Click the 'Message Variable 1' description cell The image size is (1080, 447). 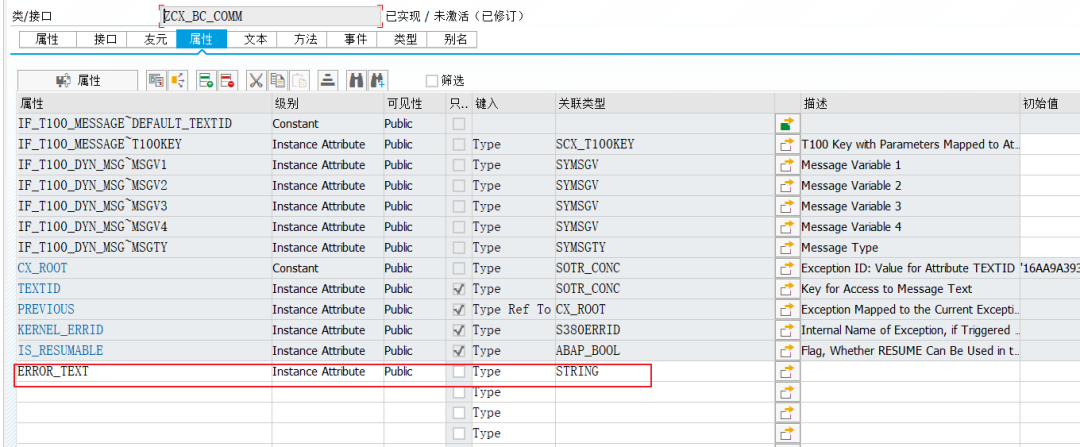[910, 165]
